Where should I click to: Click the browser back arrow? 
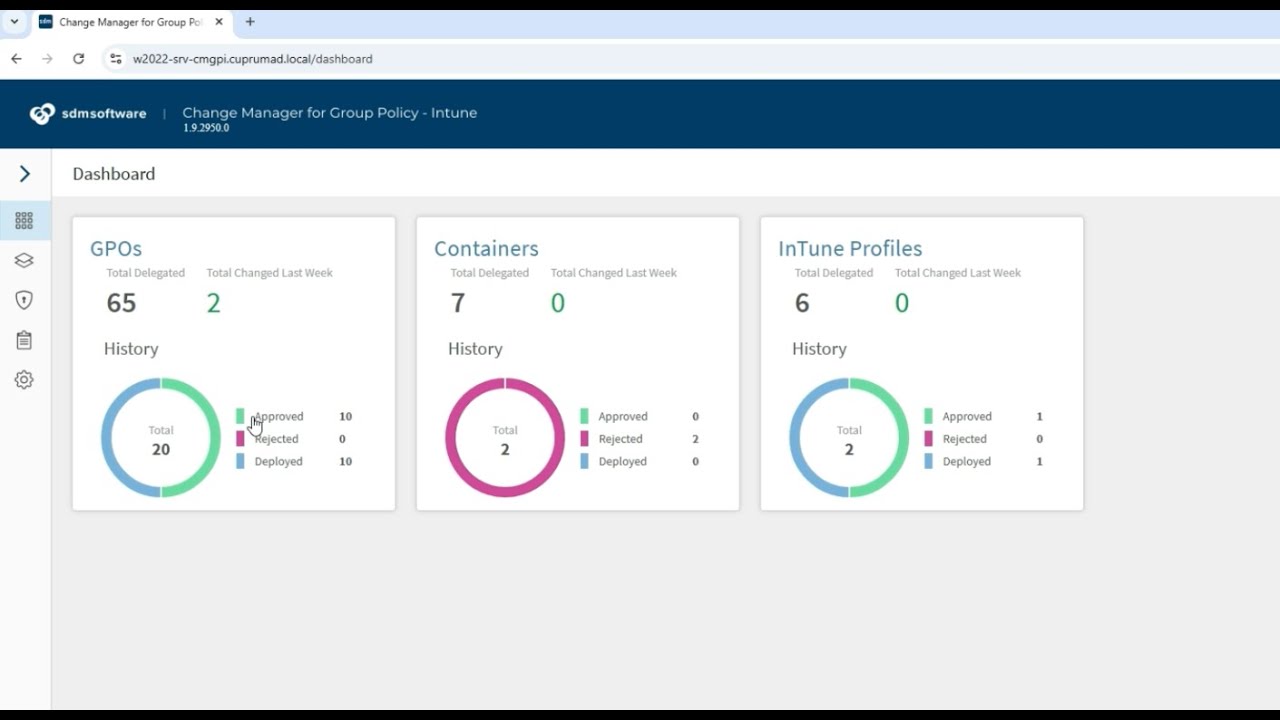(x=16, y=58)
